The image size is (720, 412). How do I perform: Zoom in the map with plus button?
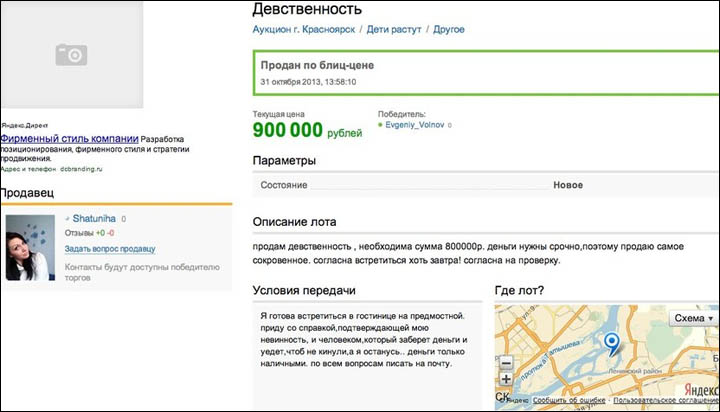[505, 379]
